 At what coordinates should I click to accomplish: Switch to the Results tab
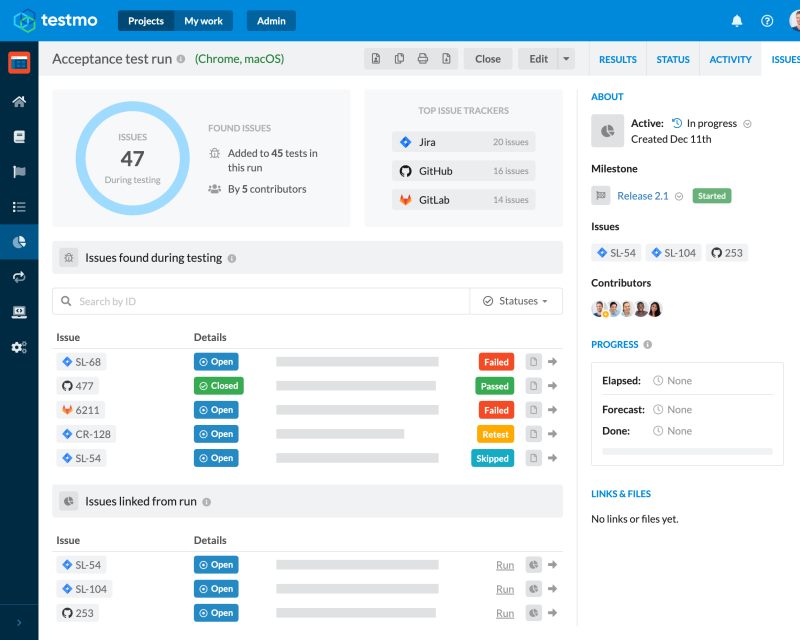click(x=617, y=60)
